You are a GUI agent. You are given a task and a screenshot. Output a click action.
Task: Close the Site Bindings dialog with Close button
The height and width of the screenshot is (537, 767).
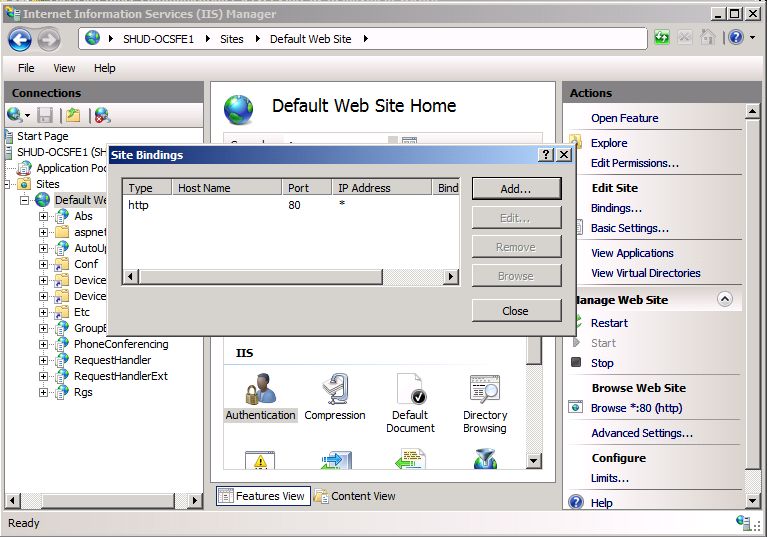516,311
